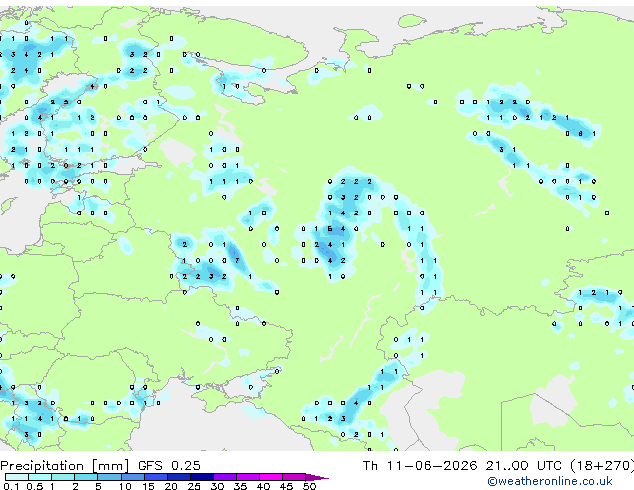Select the 1–2 mm legend color swatch
This screenshot has width=634, height=490.
63,477
